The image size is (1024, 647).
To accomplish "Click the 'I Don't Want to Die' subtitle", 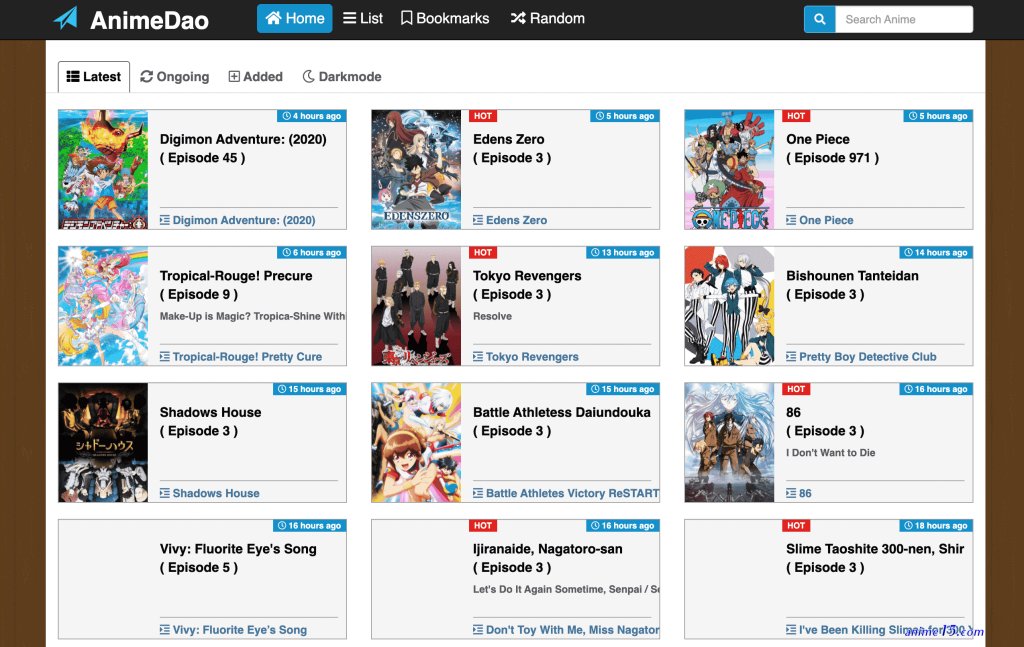I will (x=831, y=452).
